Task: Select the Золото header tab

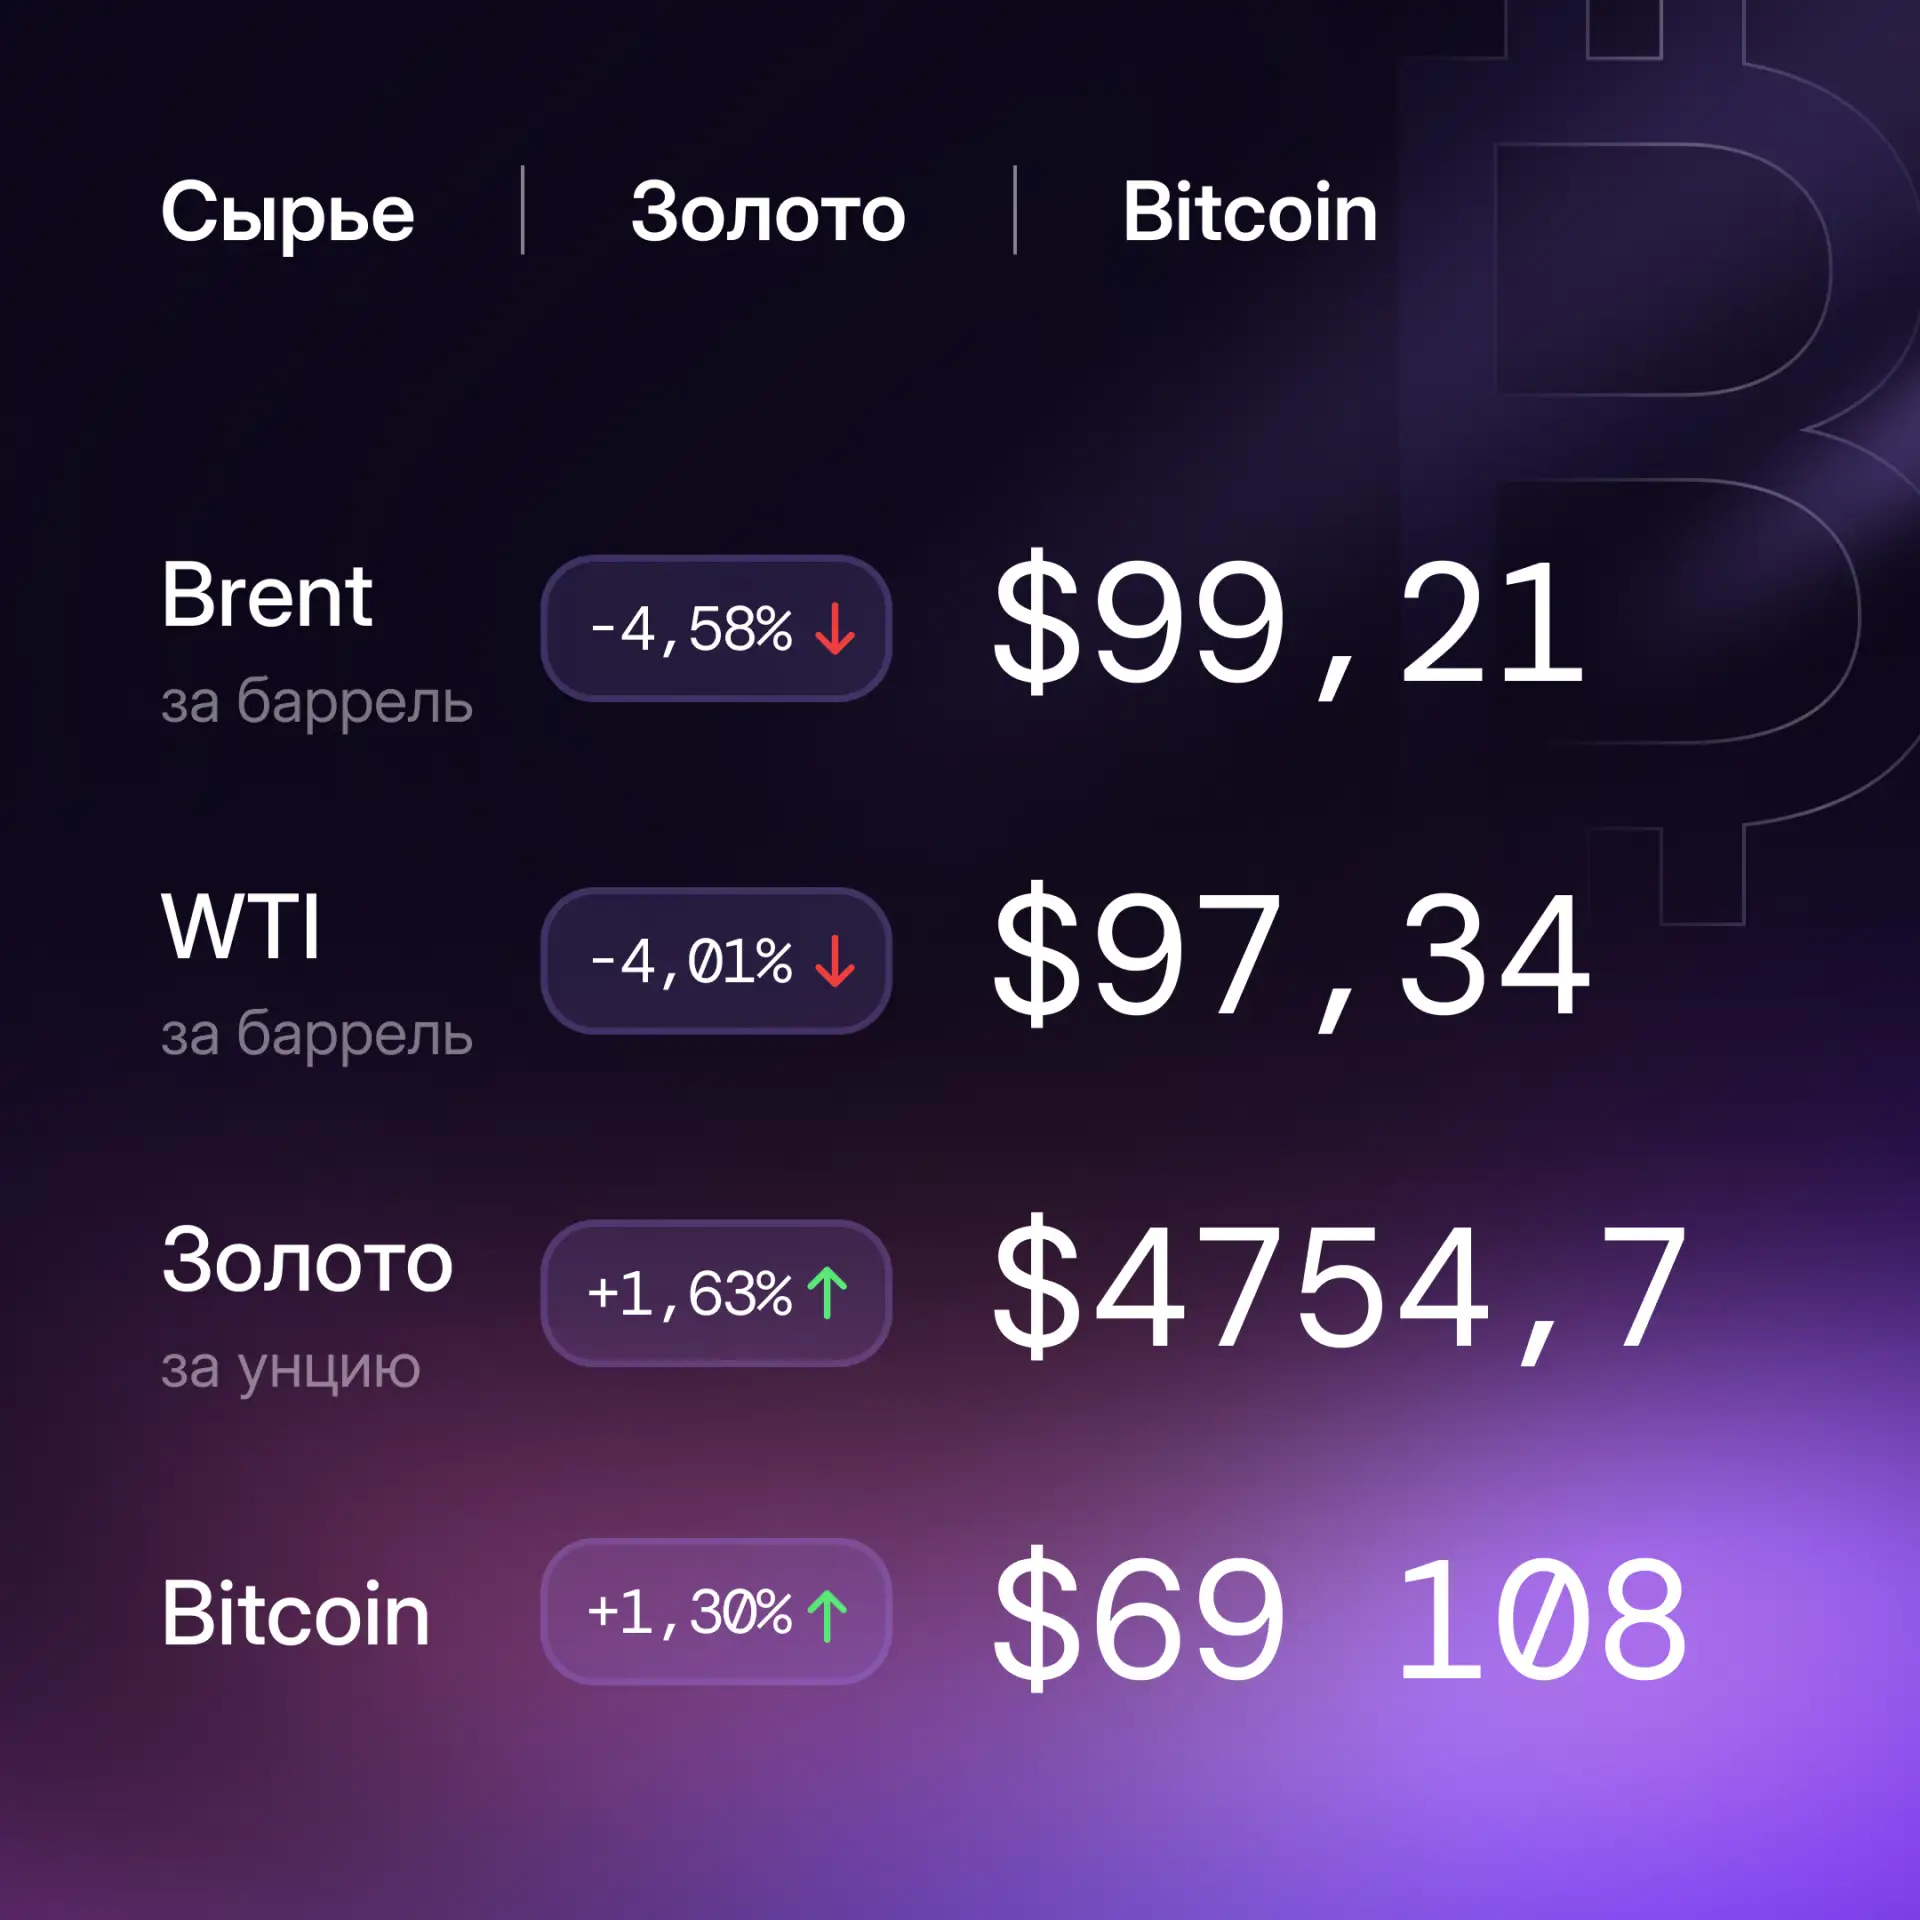Action: click(768, 212)
